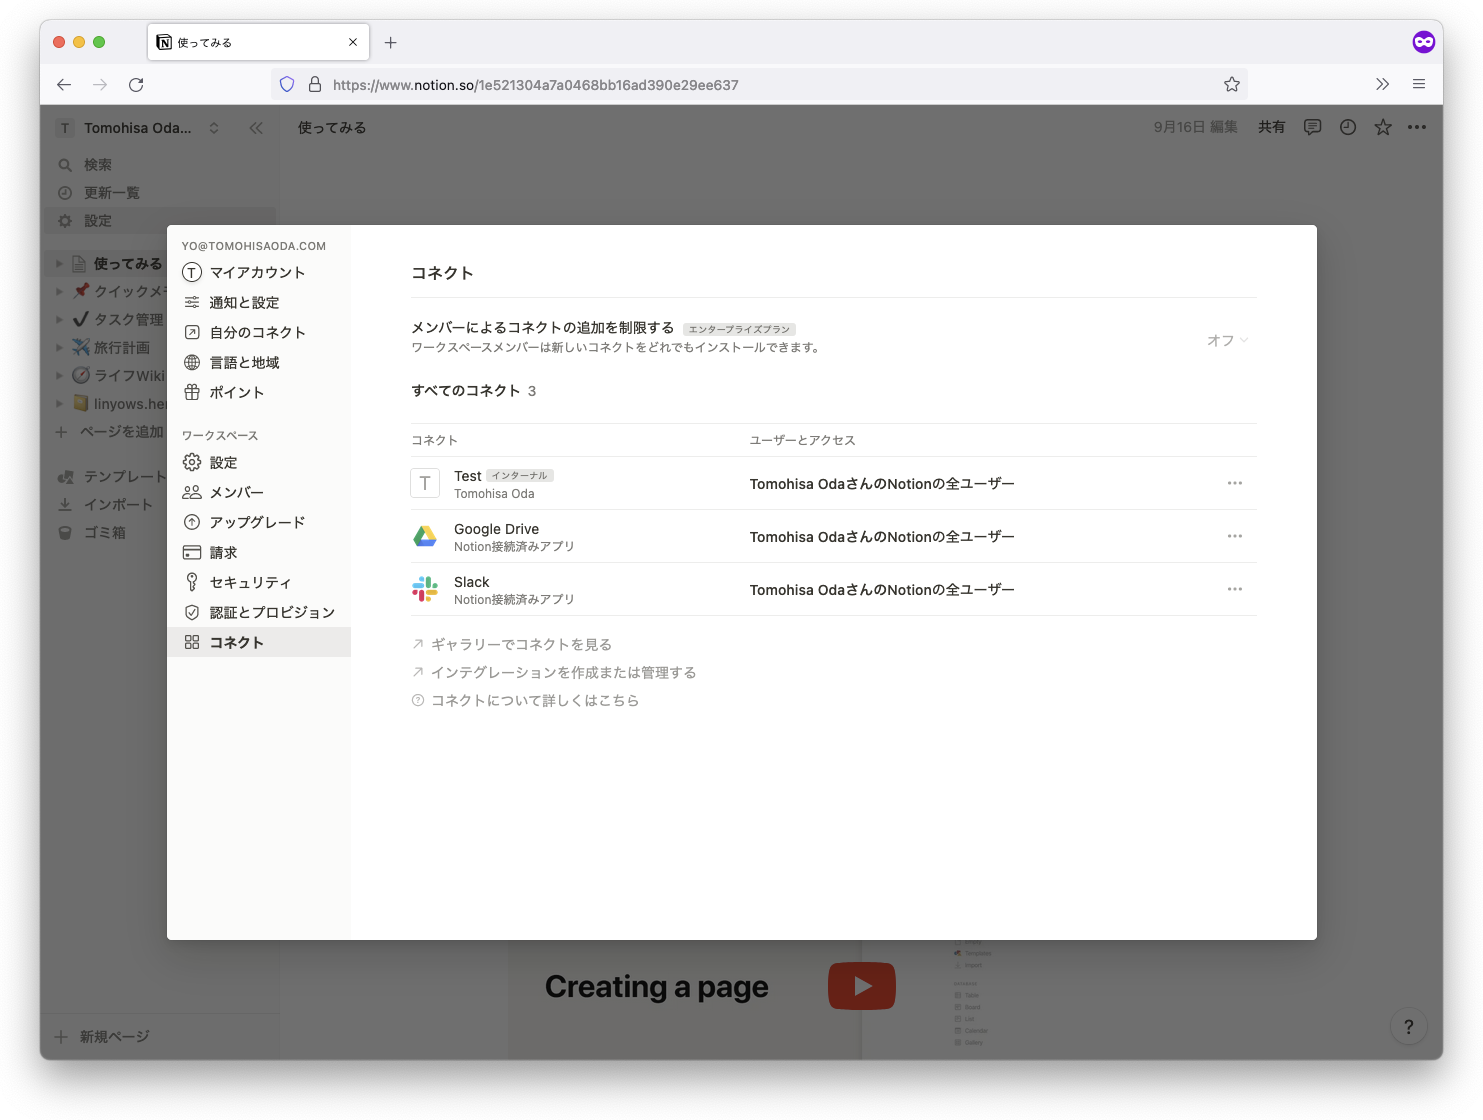Click the 共有 share button
Image resolution: width=1483 pixels, height=1120 pixels.
point(1271,127)
